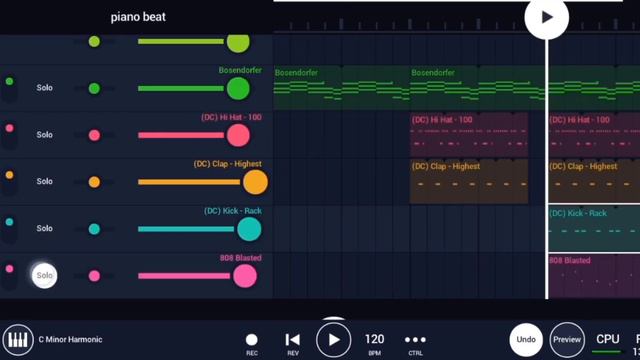Select Clap - Highest clip after playhead
Image resolution: width=640 pixels, height=360 pixels.
tap(594, 181)
